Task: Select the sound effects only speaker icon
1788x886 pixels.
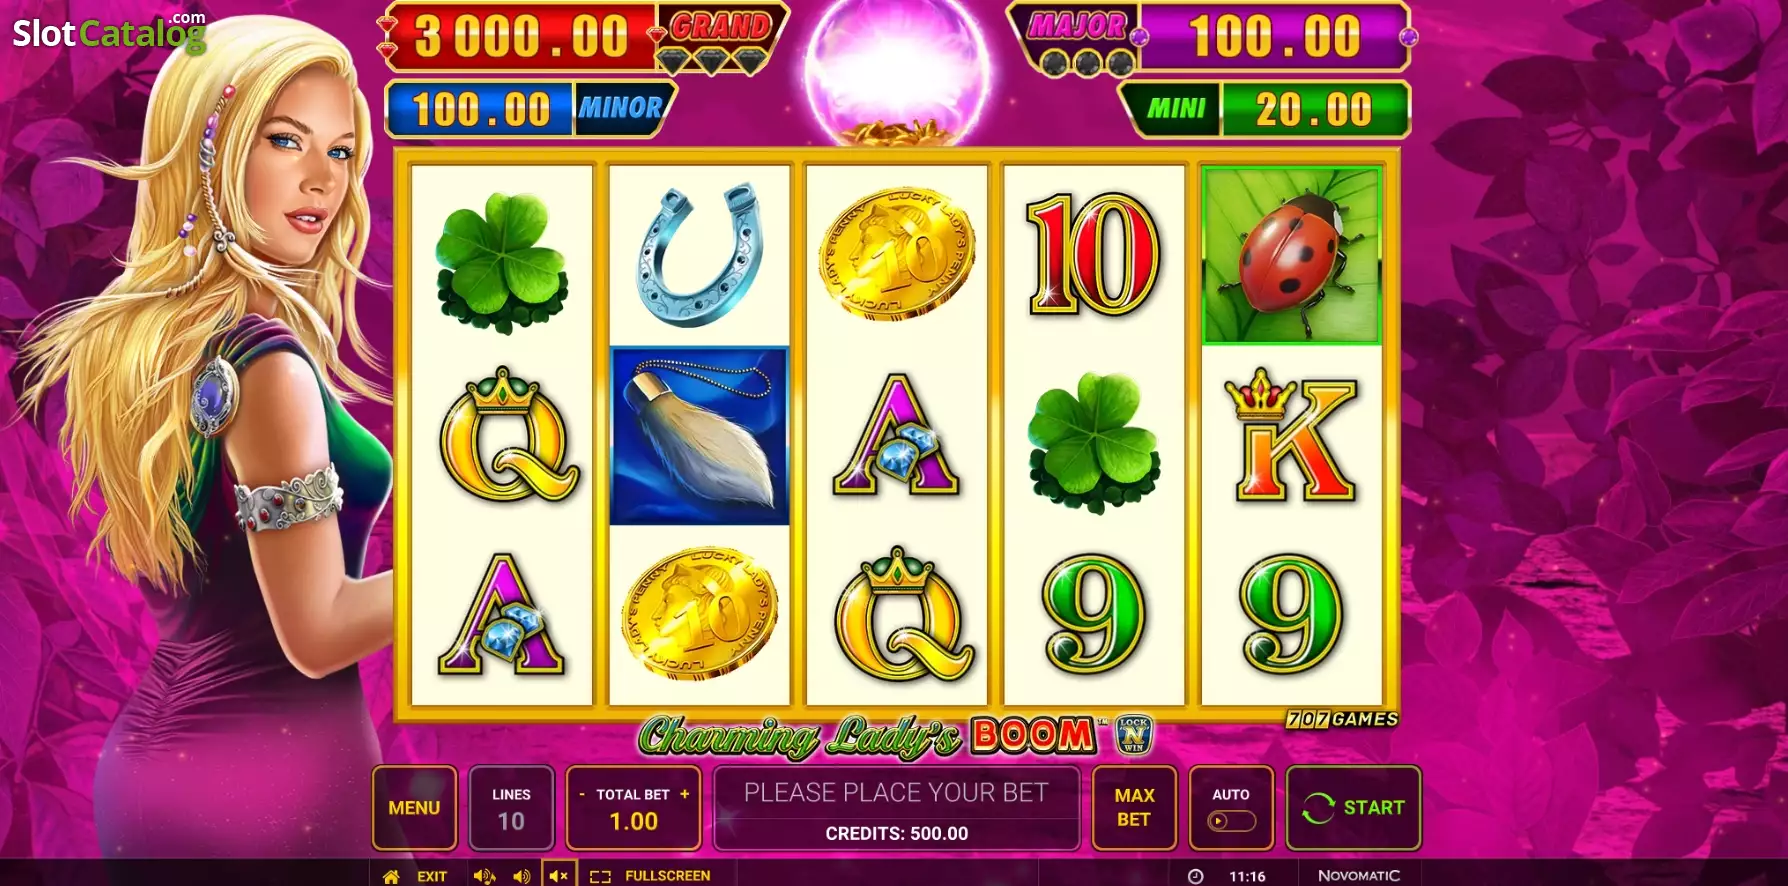Action: tap(521, 876)
